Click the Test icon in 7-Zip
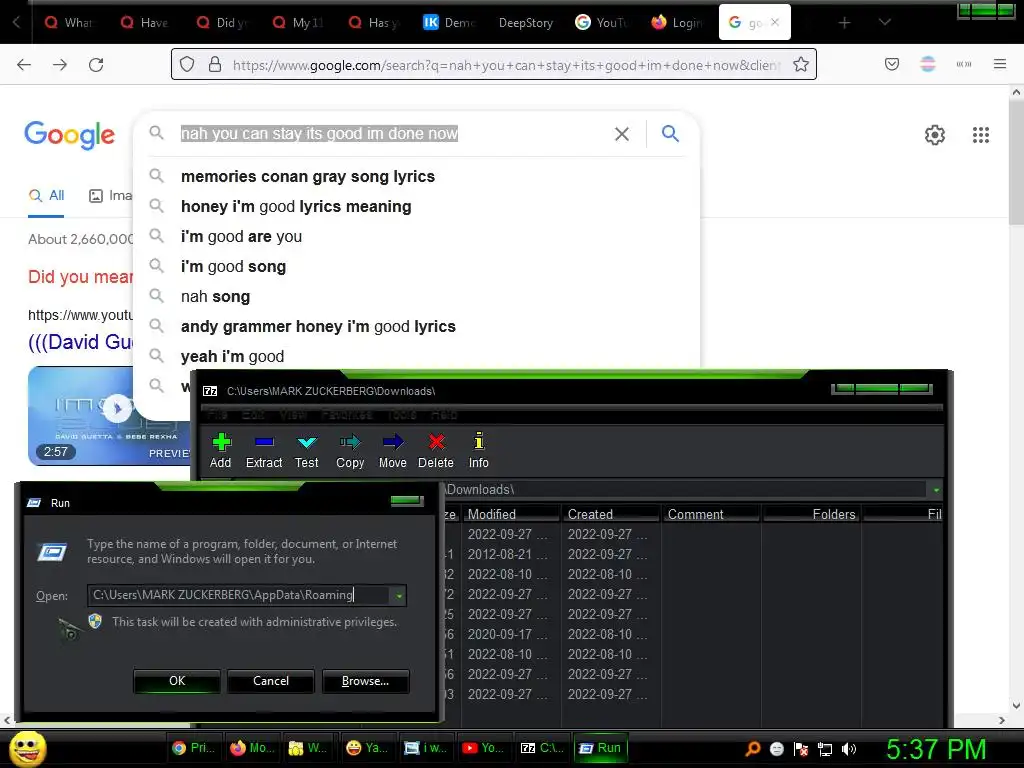The height and width of the screenshot is (768, 1024). (x=306, y=443)
